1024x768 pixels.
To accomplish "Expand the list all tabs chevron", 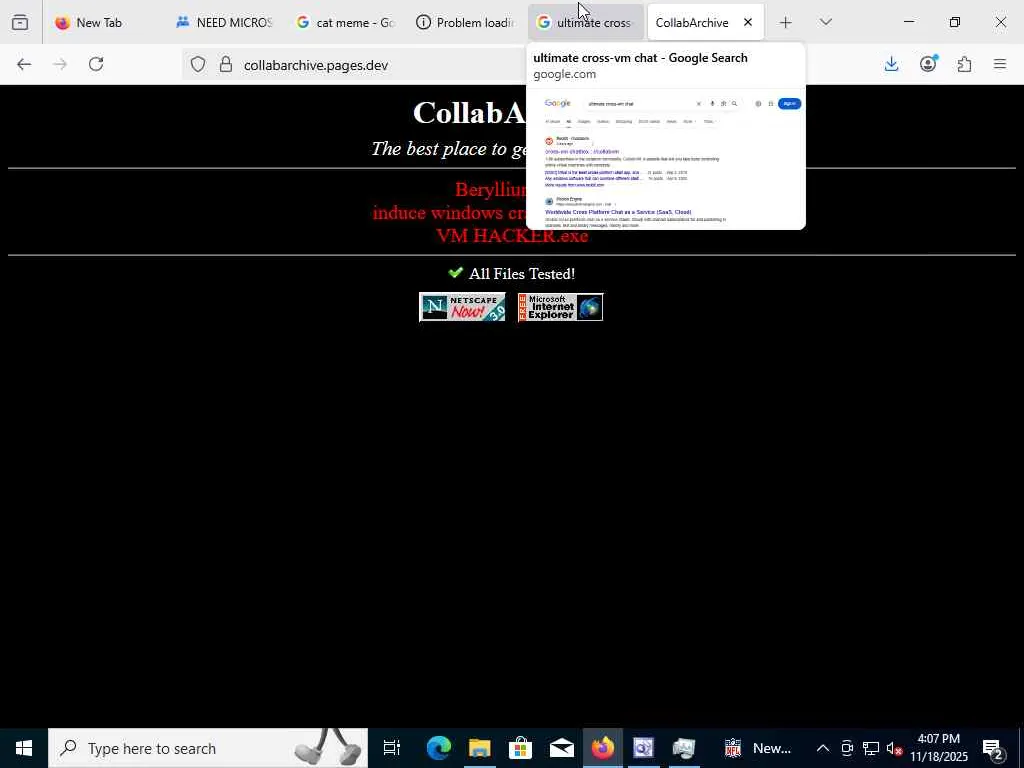I will click(826, 22).
